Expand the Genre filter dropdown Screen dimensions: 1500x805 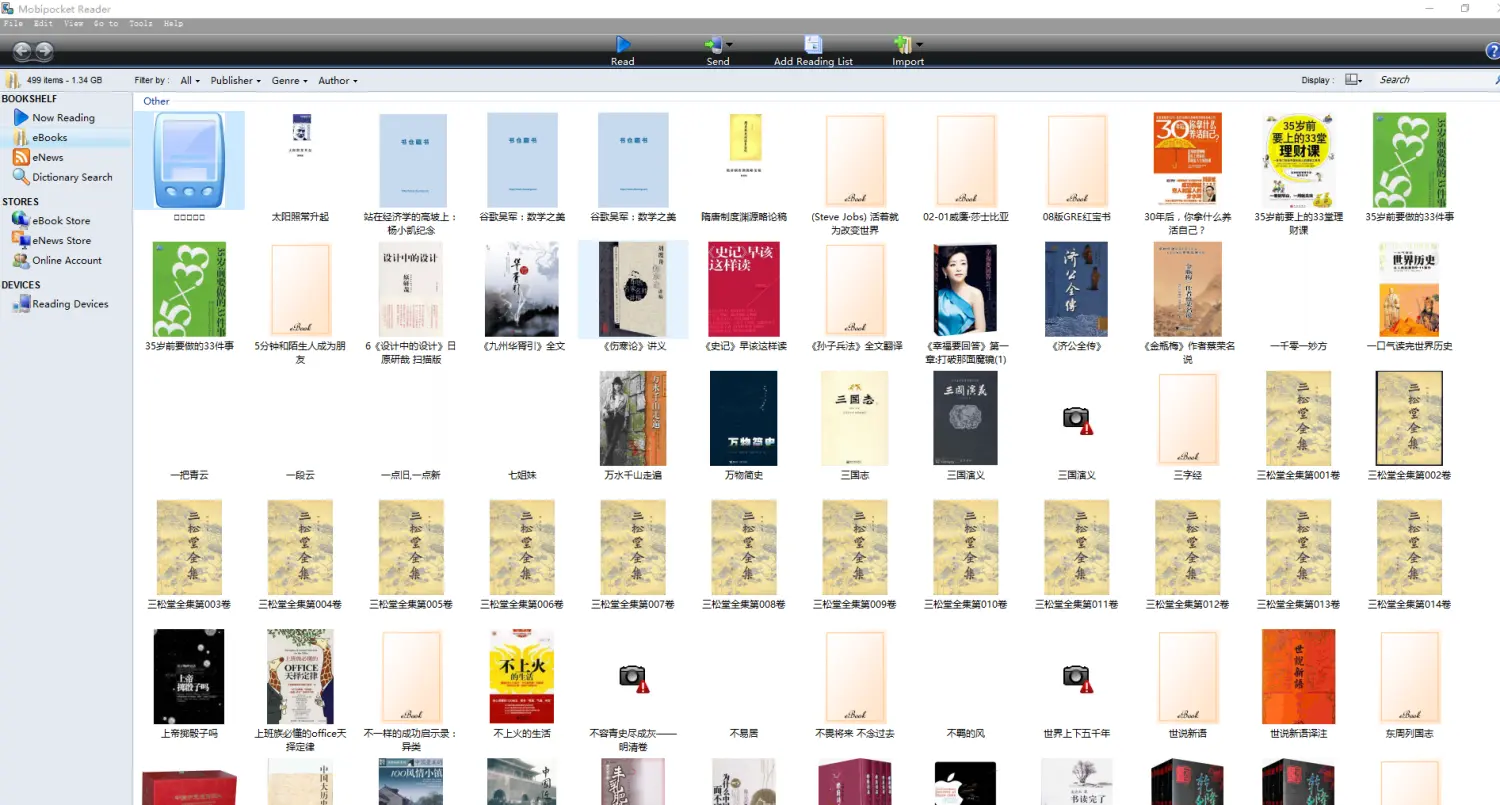(291, 81)
